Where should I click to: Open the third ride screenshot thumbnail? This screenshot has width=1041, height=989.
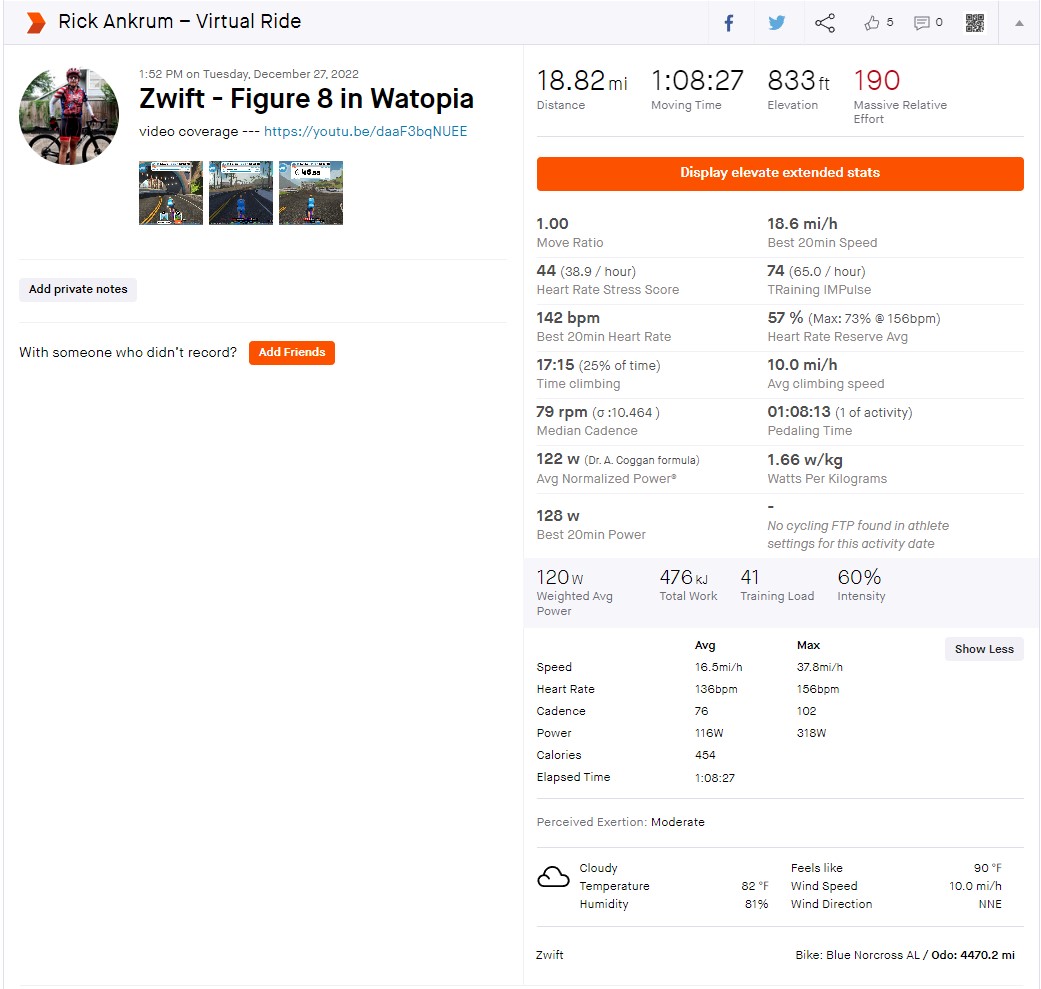311,193
